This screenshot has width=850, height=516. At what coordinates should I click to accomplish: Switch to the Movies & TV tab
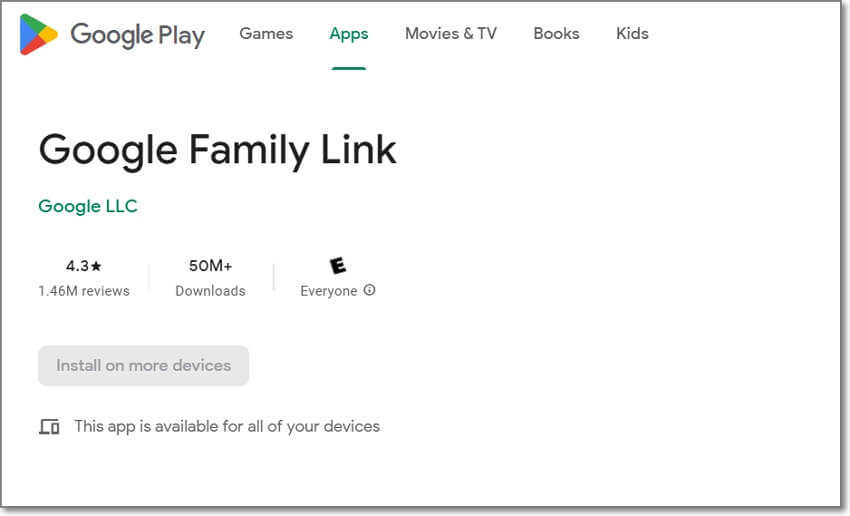tap(451, 34)
